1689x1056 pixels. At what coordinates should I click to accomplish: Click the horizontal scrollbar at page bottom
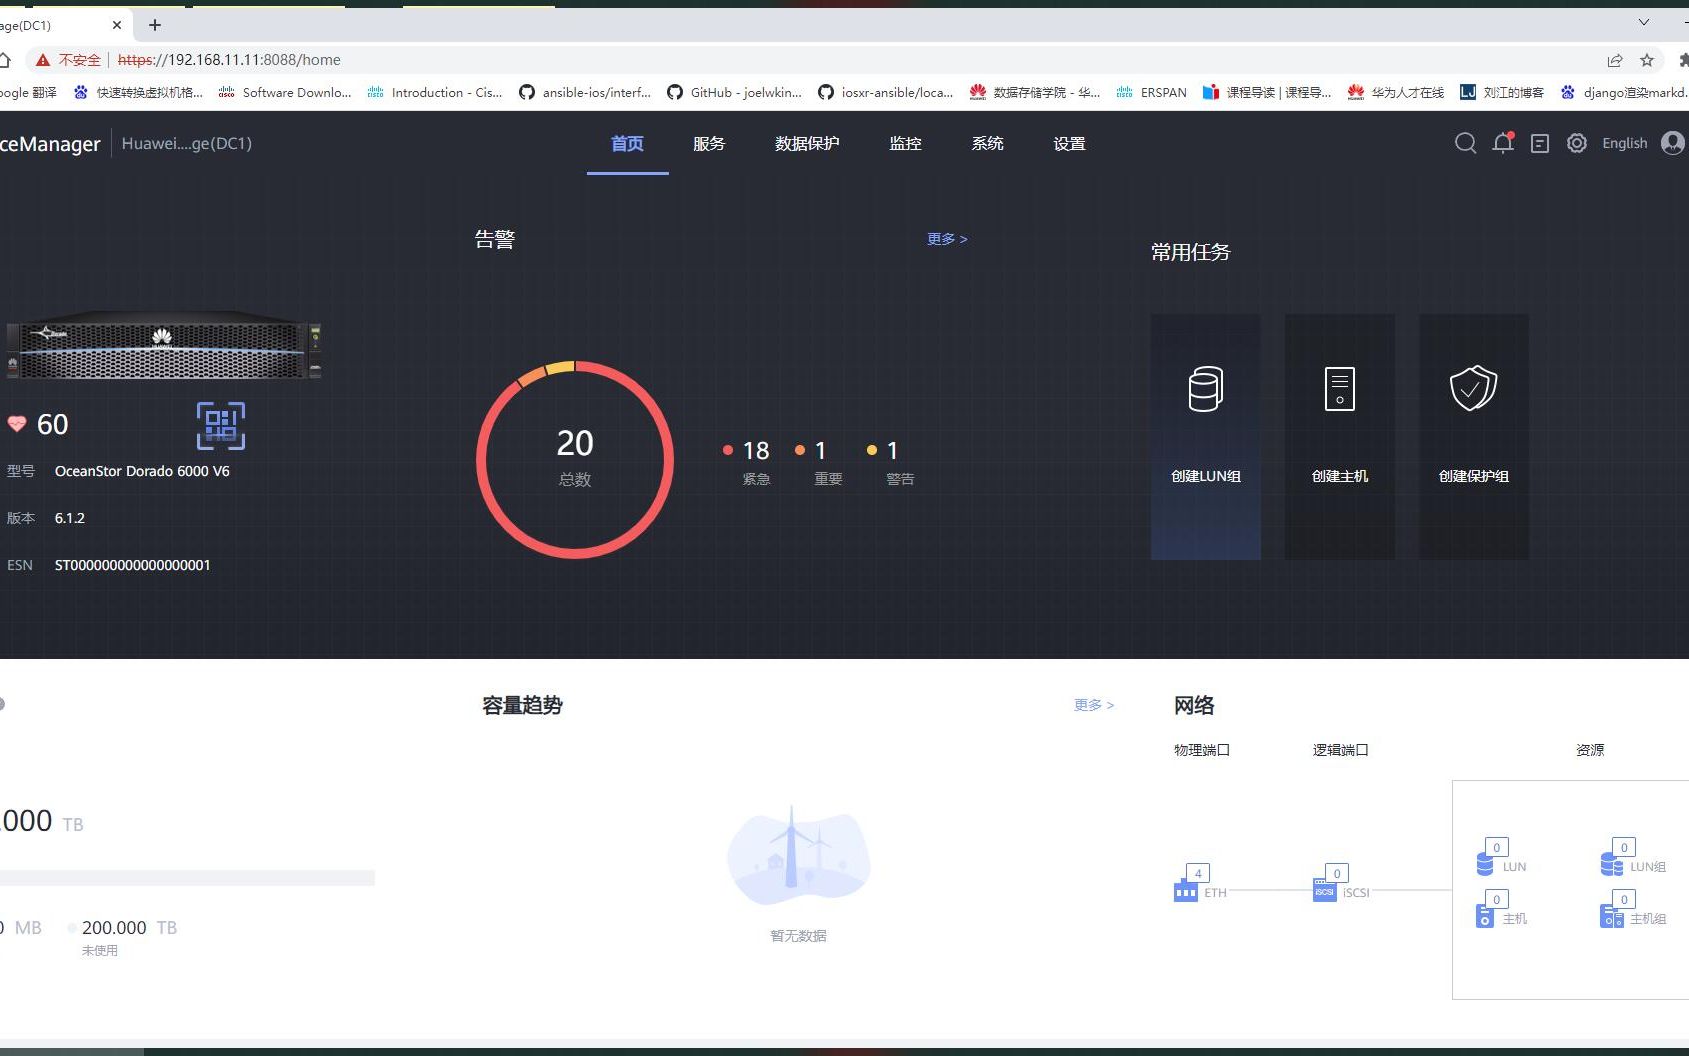click(72, 1051)
